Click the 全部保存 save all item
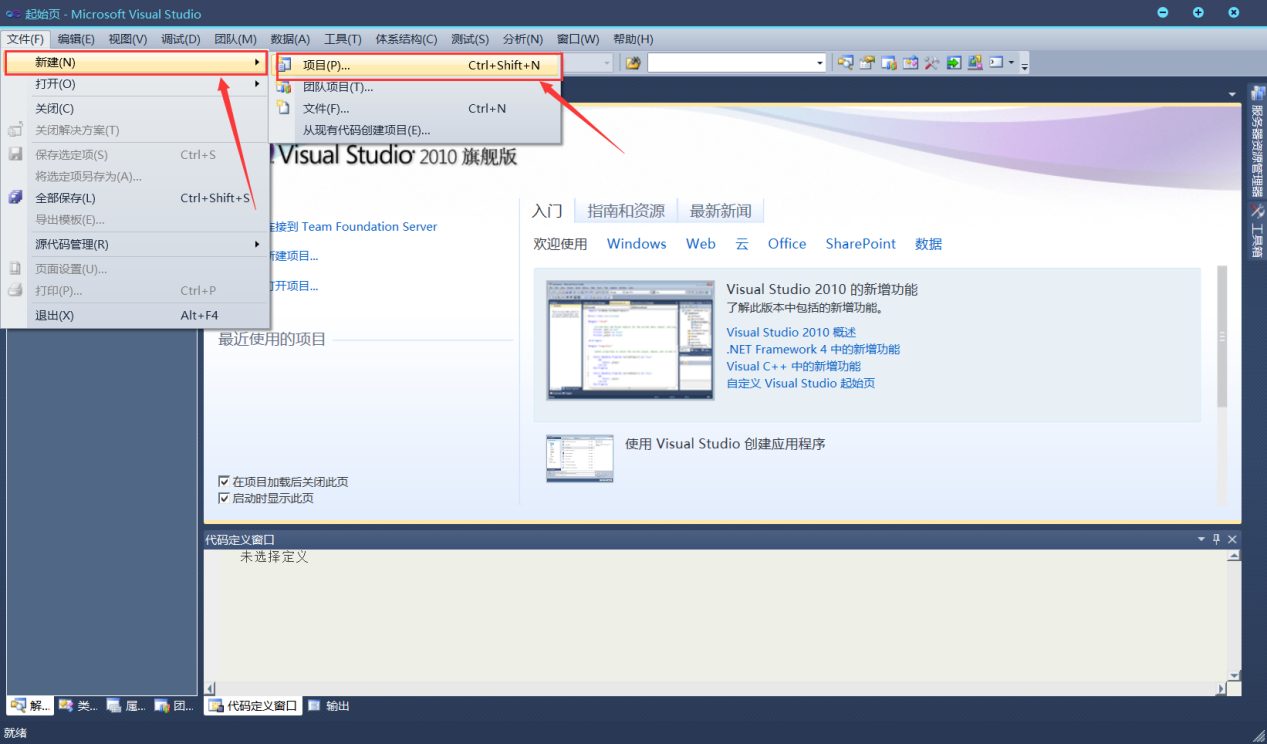Image resolution: width=1267 pixels, height=744 pixels. click(x=66, y=198)
